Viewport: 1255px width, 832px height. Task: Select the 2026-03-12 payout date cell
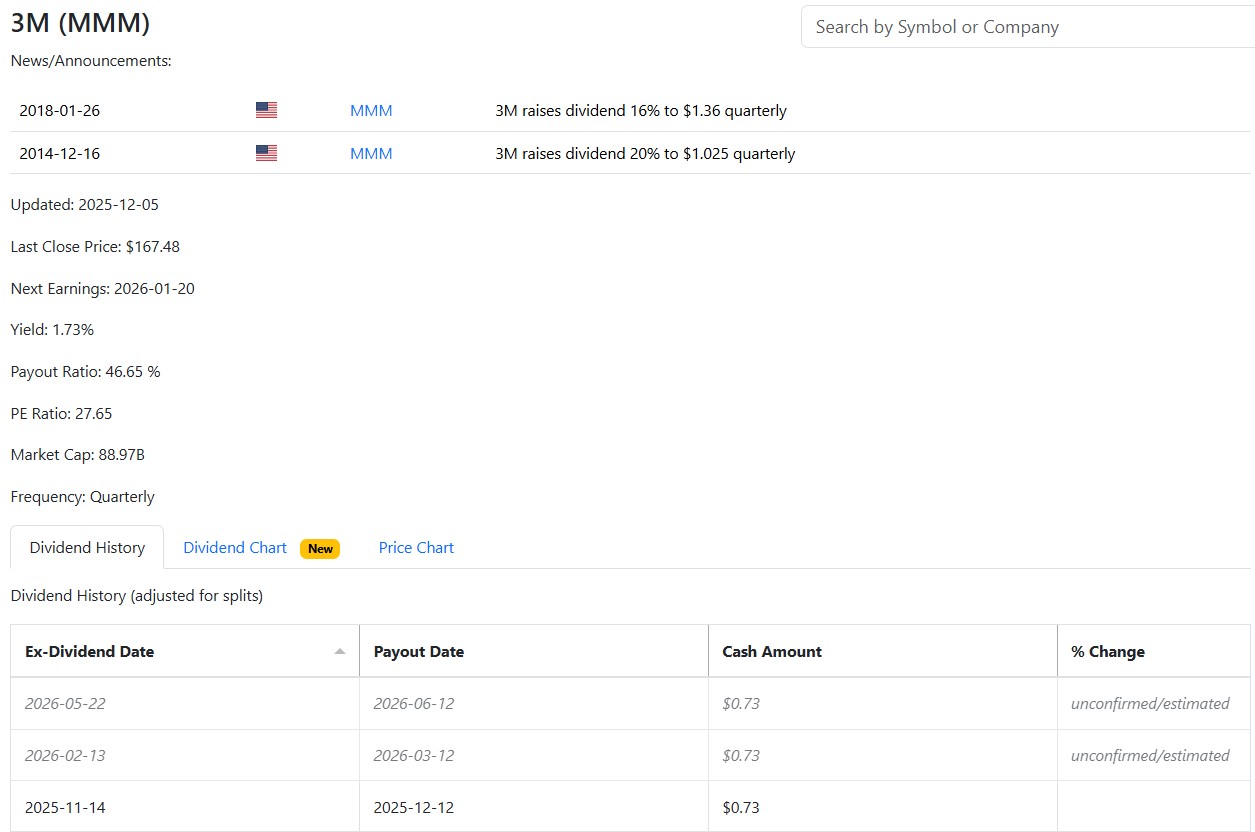[534, 755]
